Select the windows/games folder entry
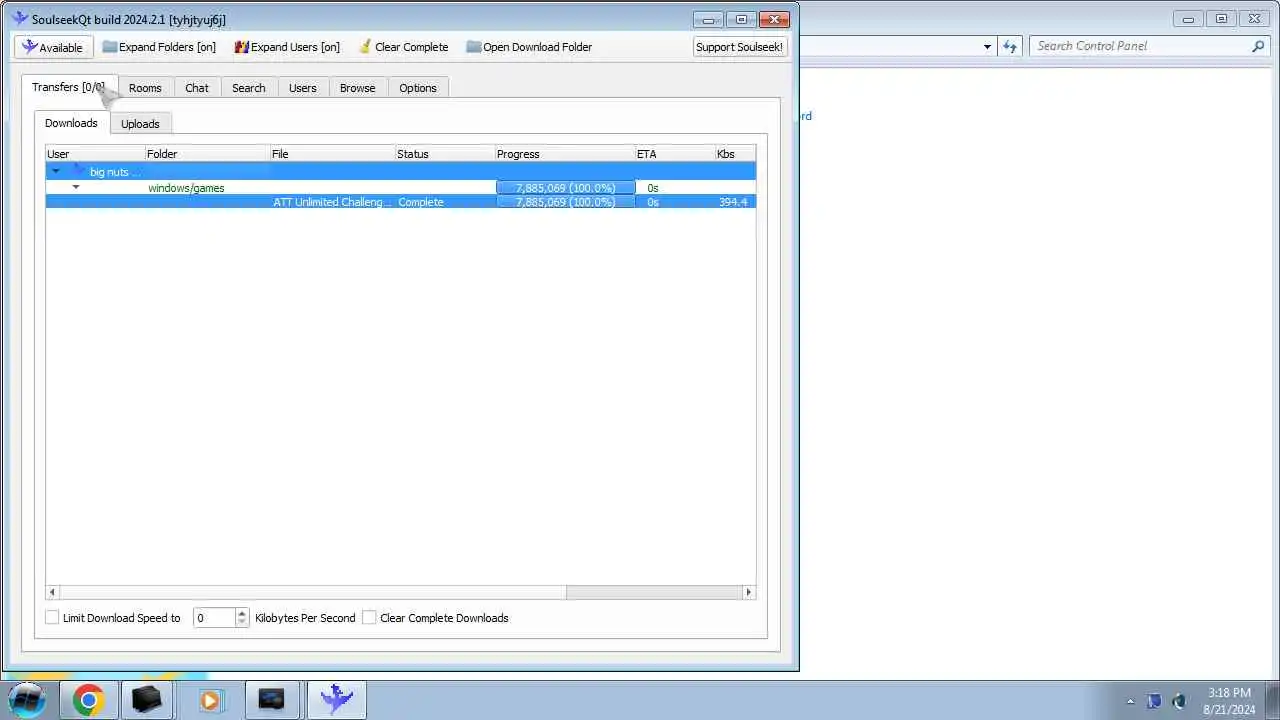Viewport: 1280px width, 720px height. pyautogui.click(x=186, y=188)
